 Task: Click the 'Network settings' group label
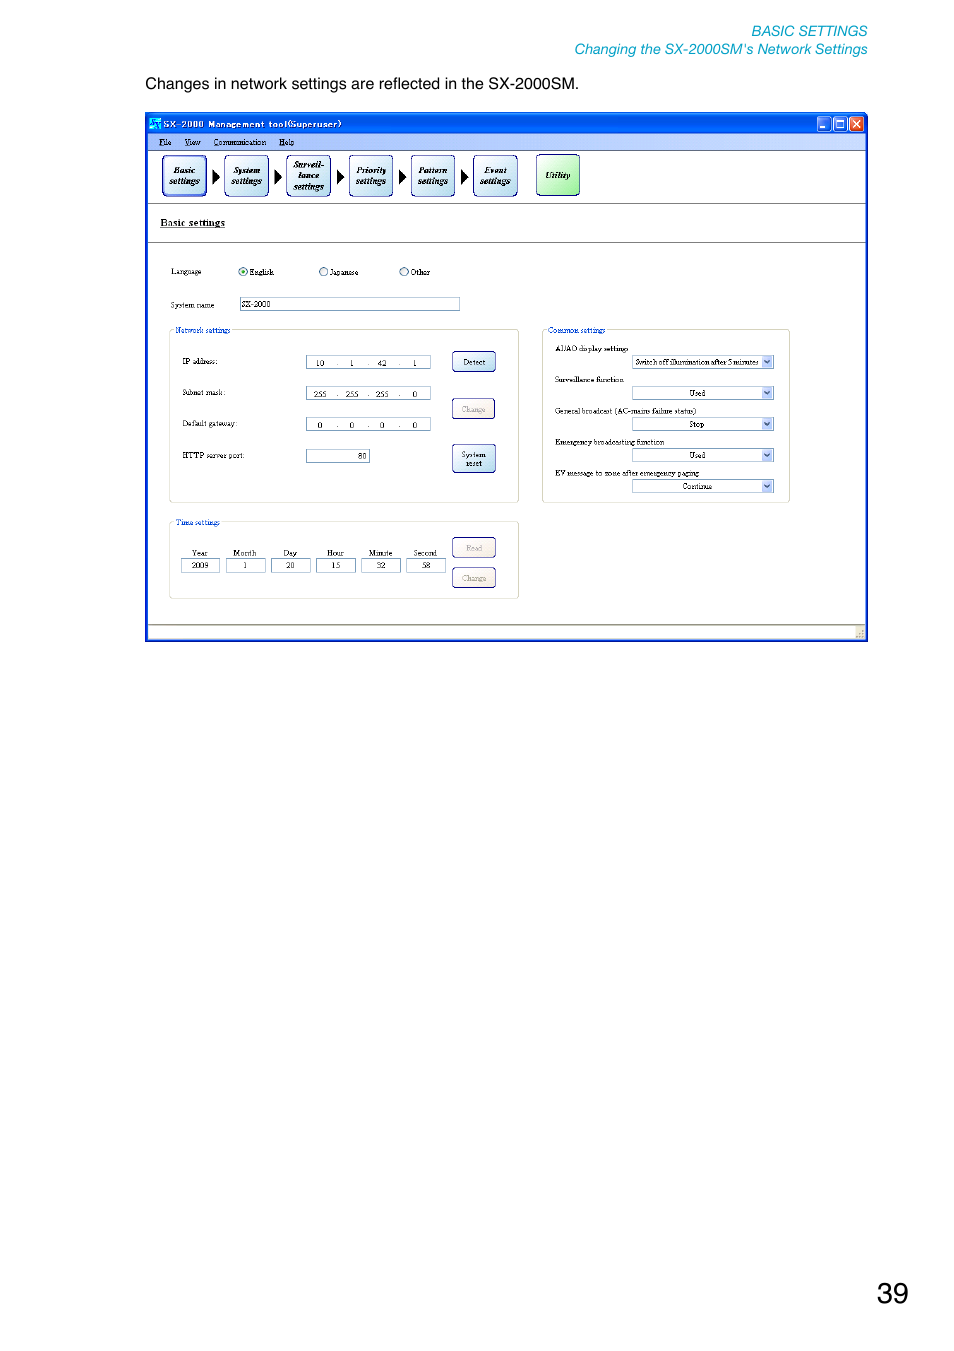203,330
